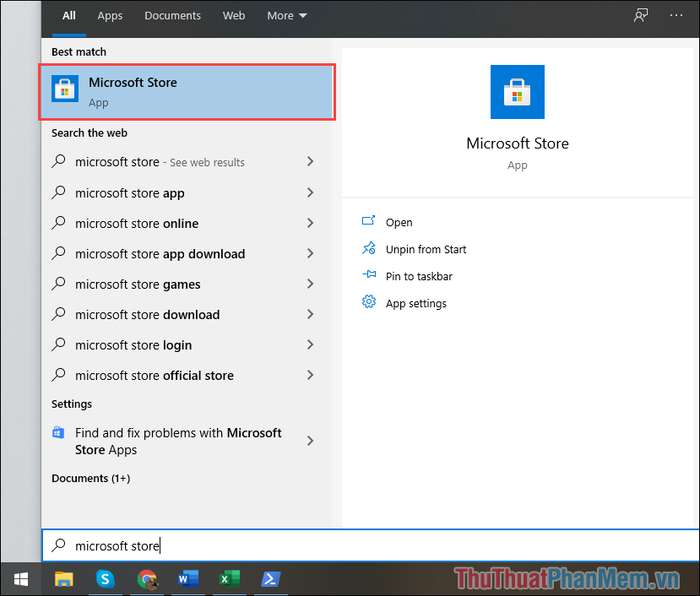This screenshot has height=596, width=700.
Task: Expand chevron for 'microsoft store online'
Action: (310, 223)
